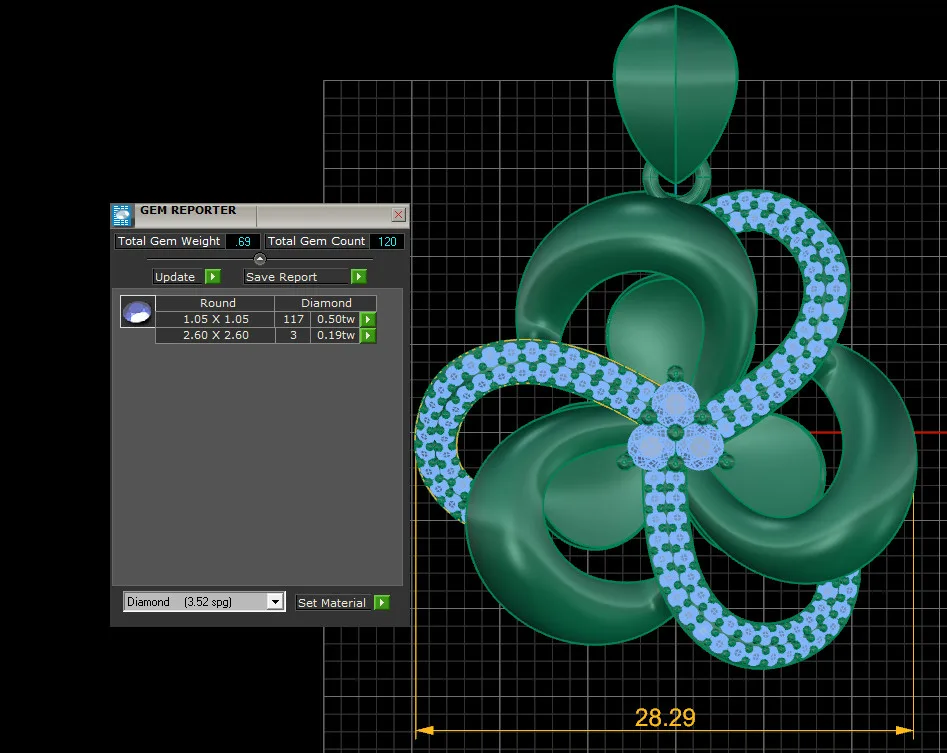Click the 28.29 dimension label

pos(665,717)
